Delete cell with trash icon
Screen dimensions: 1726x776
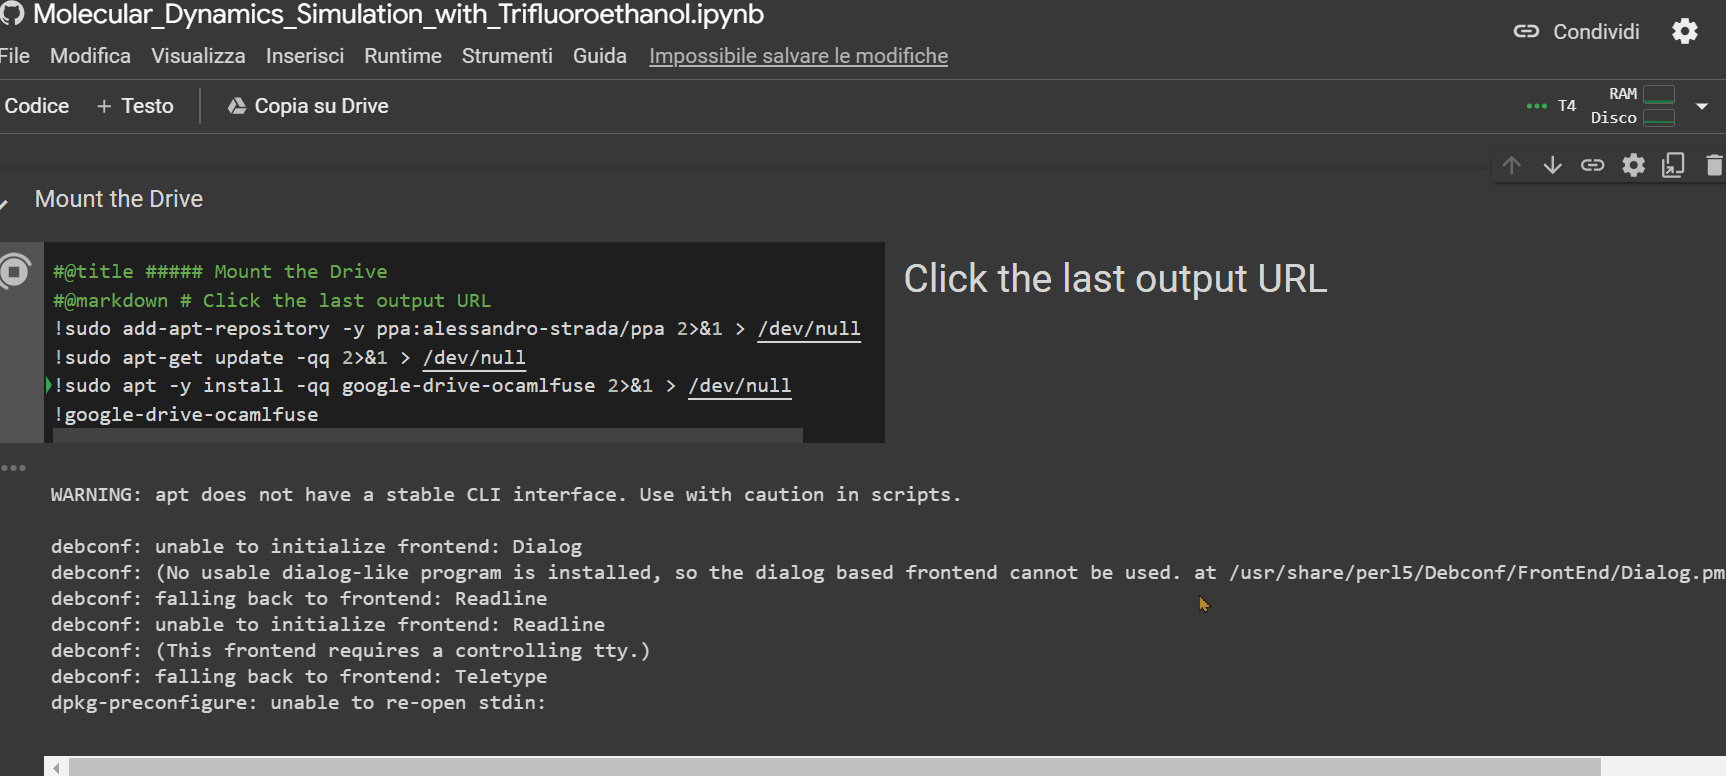(1714, 165)
